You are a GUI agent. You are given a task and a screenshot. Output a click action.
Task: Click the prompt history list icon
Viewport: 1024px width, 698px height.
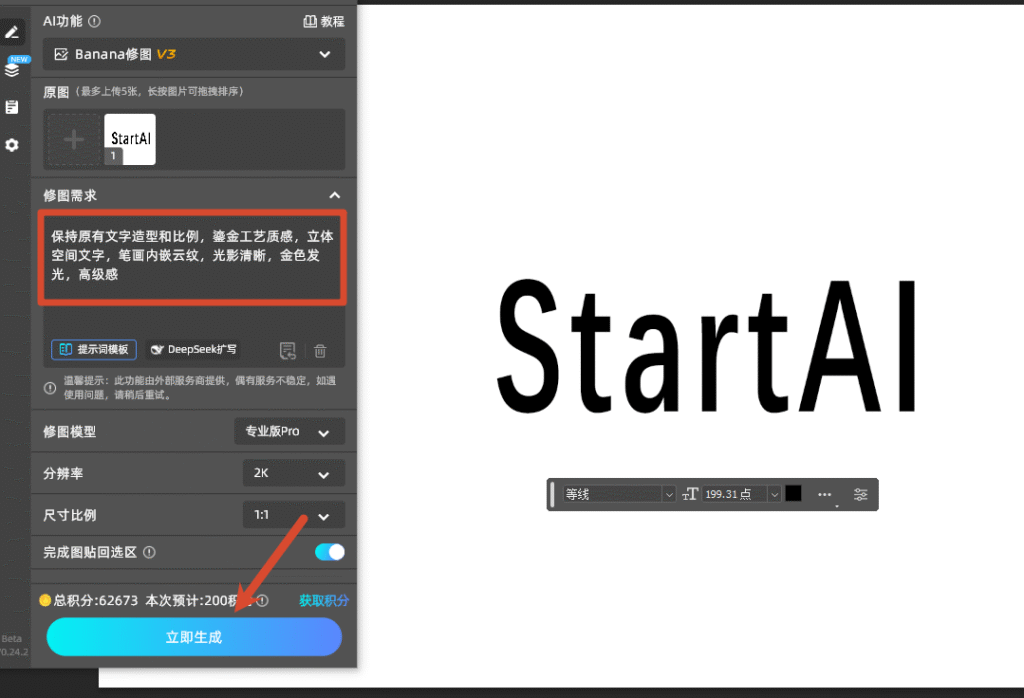pos(287,351)
